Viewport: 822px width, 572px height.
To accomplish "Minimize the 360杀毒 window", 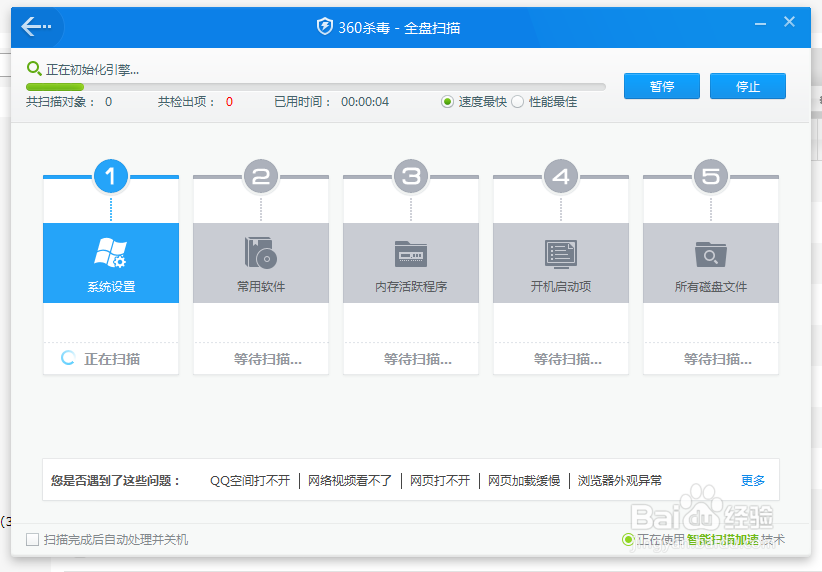I will coord(760,24).
